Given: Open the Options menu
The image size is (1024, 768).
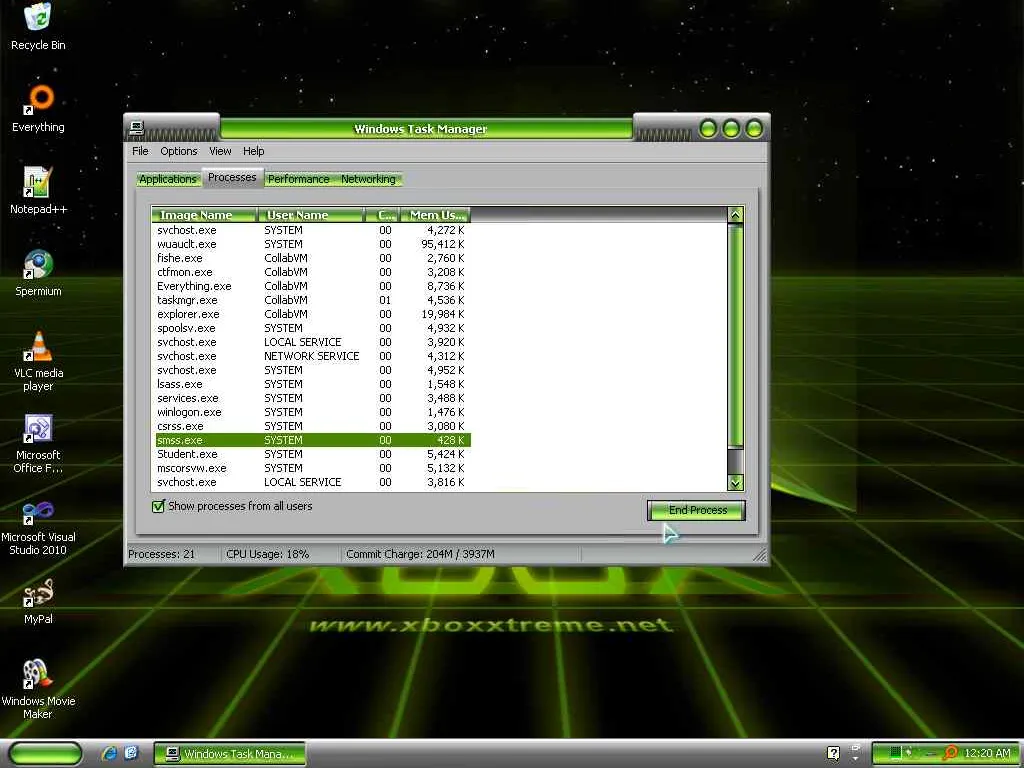Looking at the screenshot, I should pos(178,151).
